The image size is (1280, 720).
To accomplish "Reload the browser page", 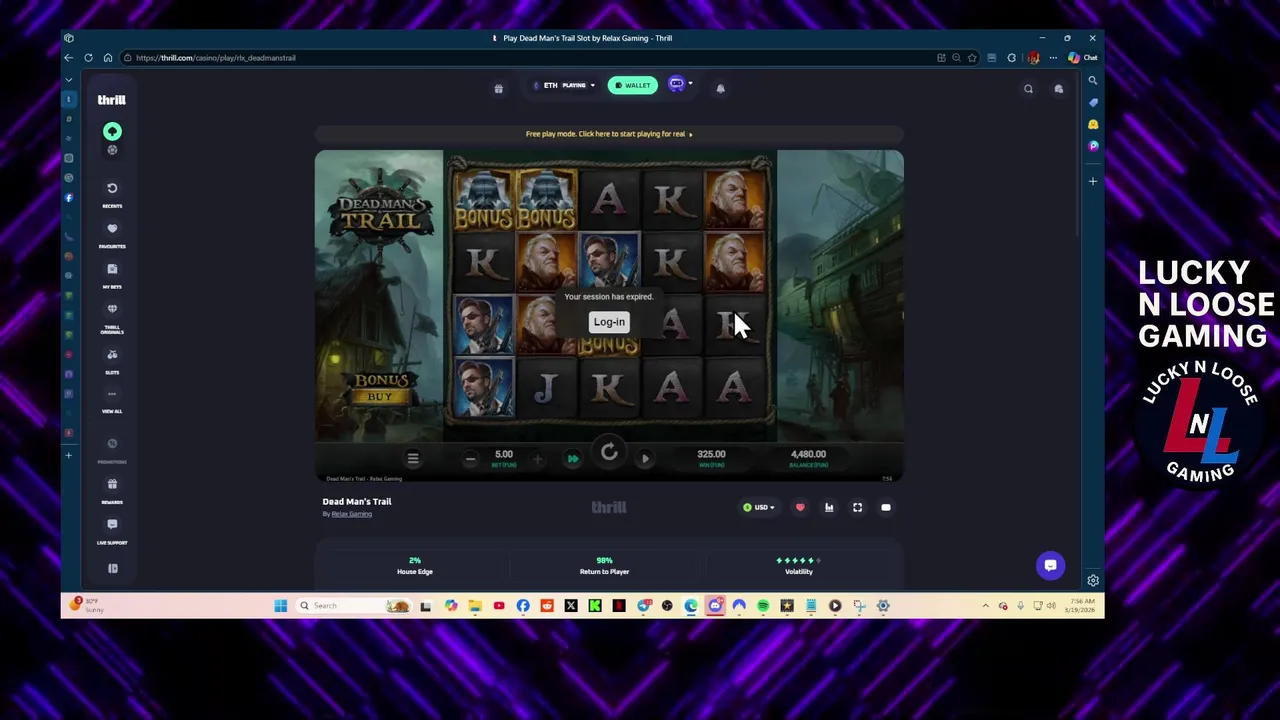I will tap(88, 58).
